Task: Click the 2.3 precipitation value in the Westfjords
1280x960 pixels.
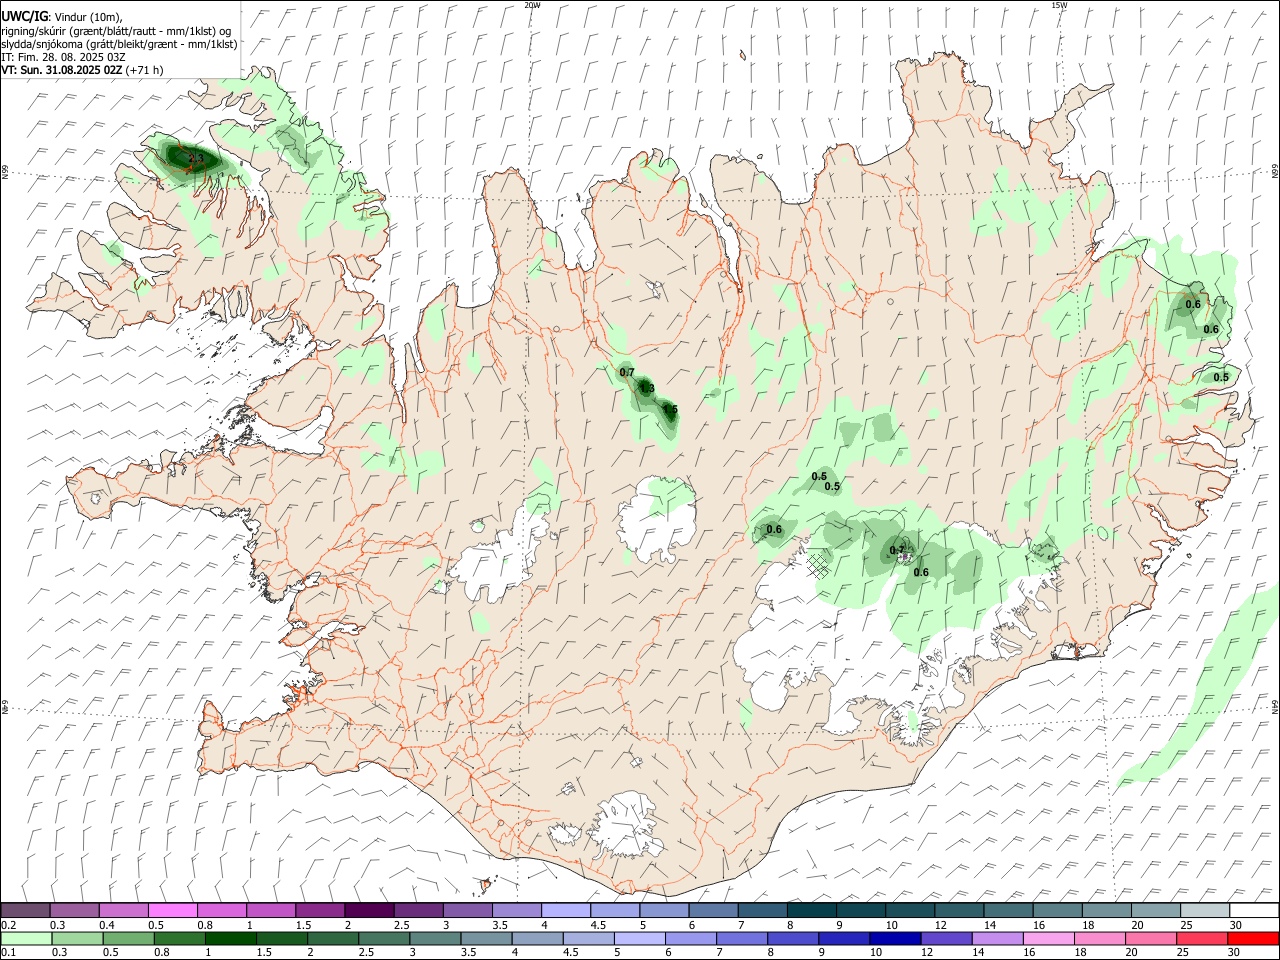Action: (196, 159)
